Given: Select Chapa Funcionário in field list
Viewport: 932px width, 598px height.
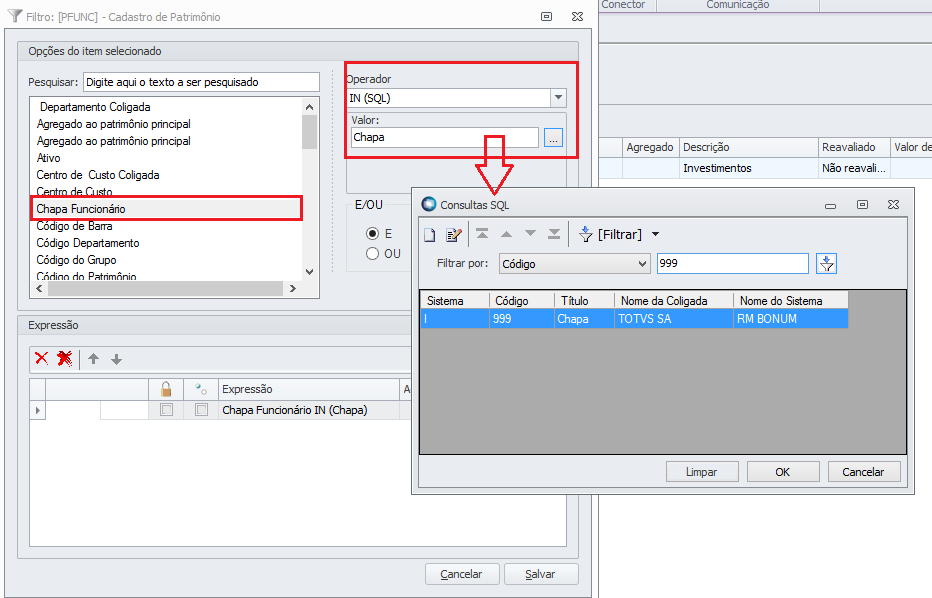Looking at the screenshot, I should (166, 209).
